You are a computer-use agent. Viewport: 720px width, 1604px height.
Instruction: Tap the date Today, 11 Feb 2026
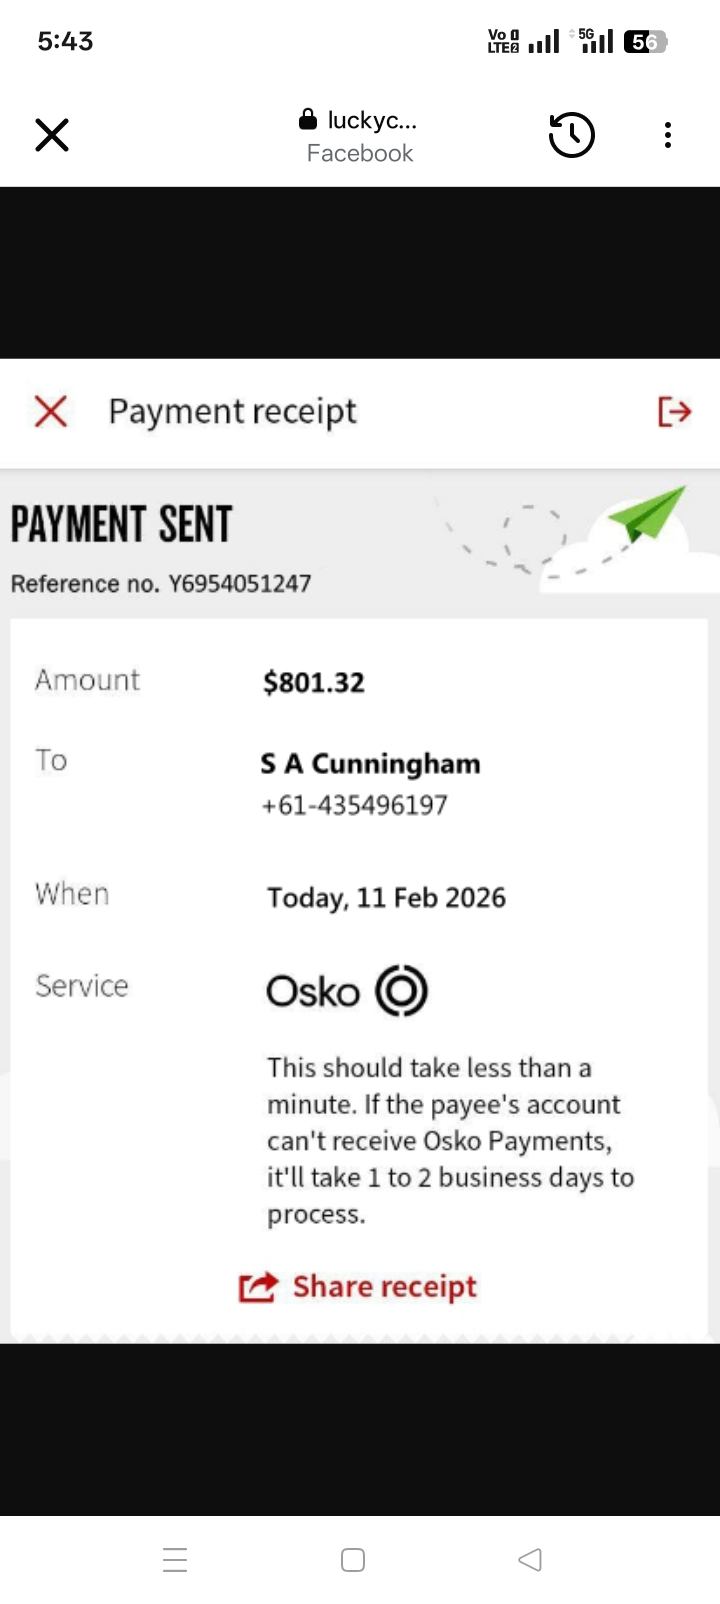(x=386, y=898)
